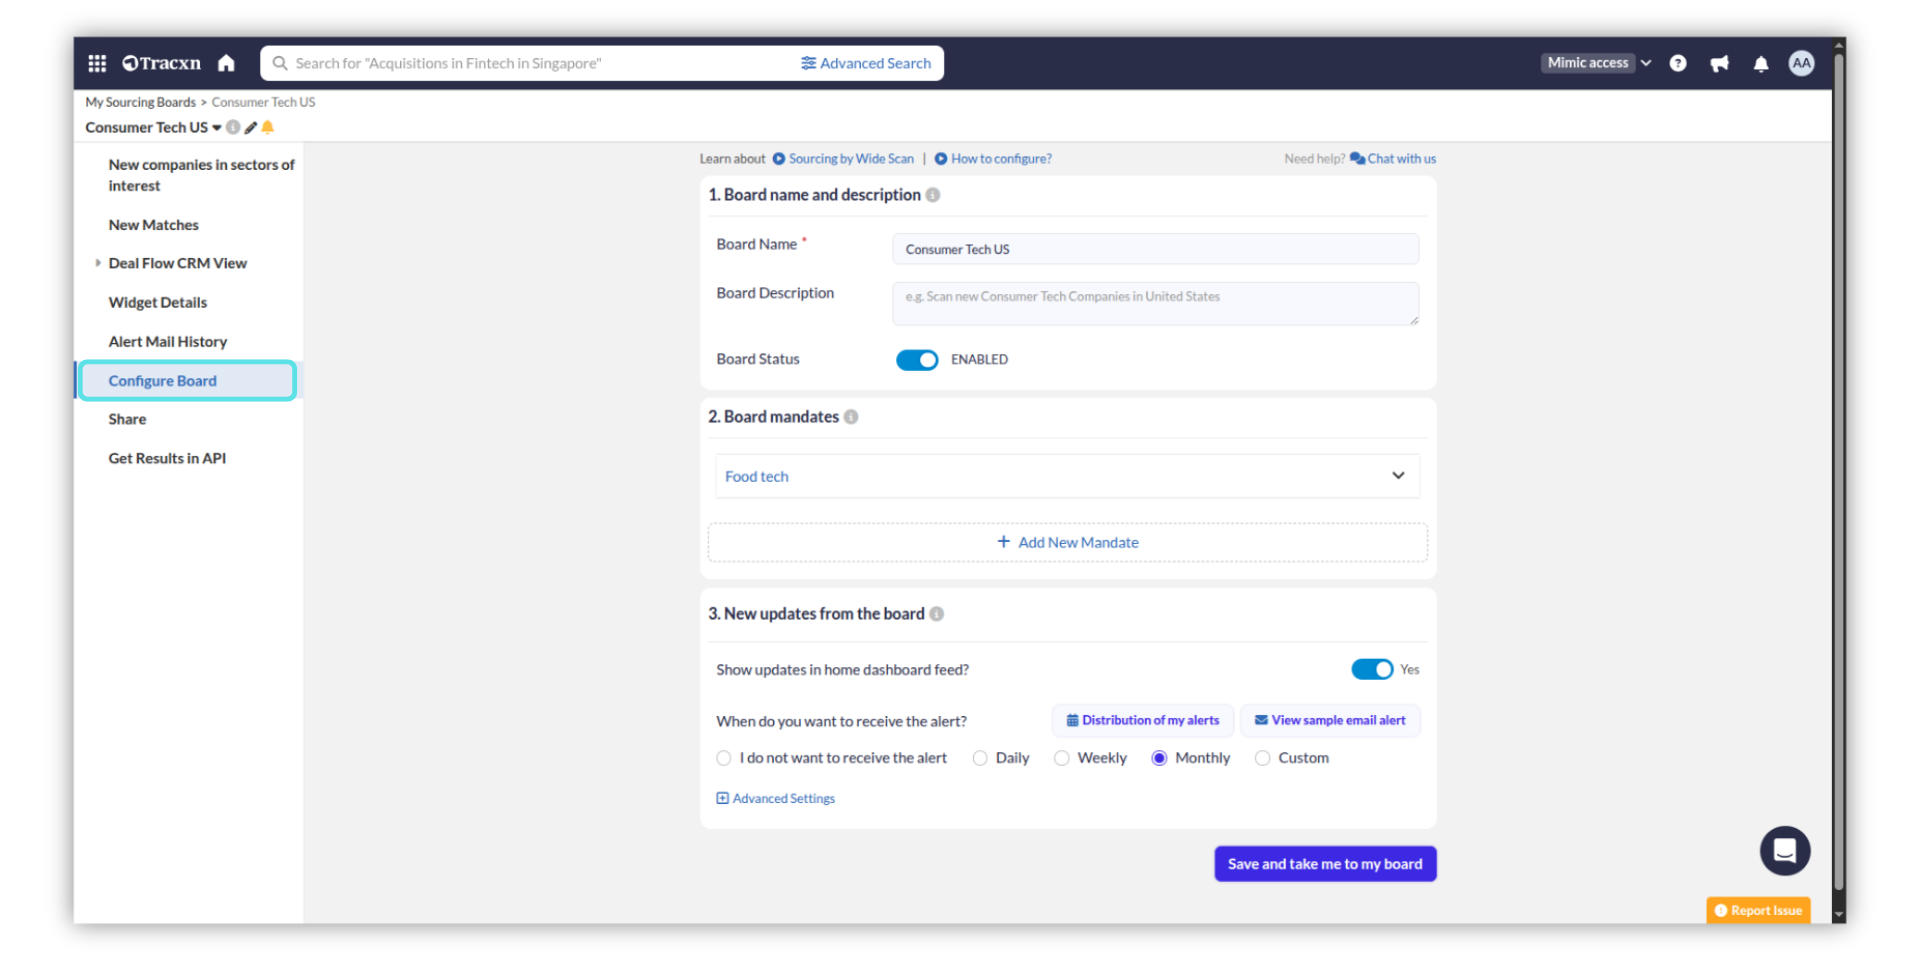
Task: Open the help question mark icon
Action: (x=1678, y=63)
